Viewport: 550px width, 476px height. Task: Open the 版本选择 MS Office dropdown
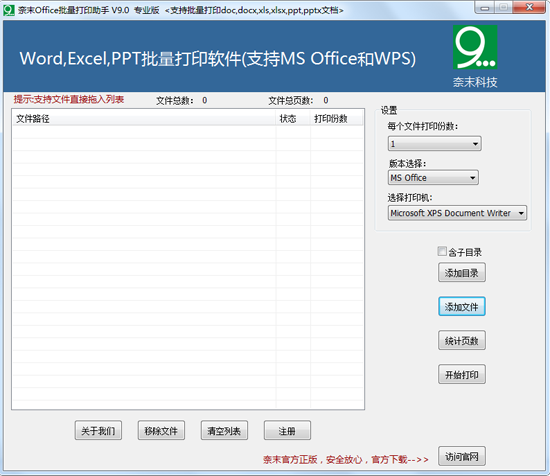[x=433, y=178]
